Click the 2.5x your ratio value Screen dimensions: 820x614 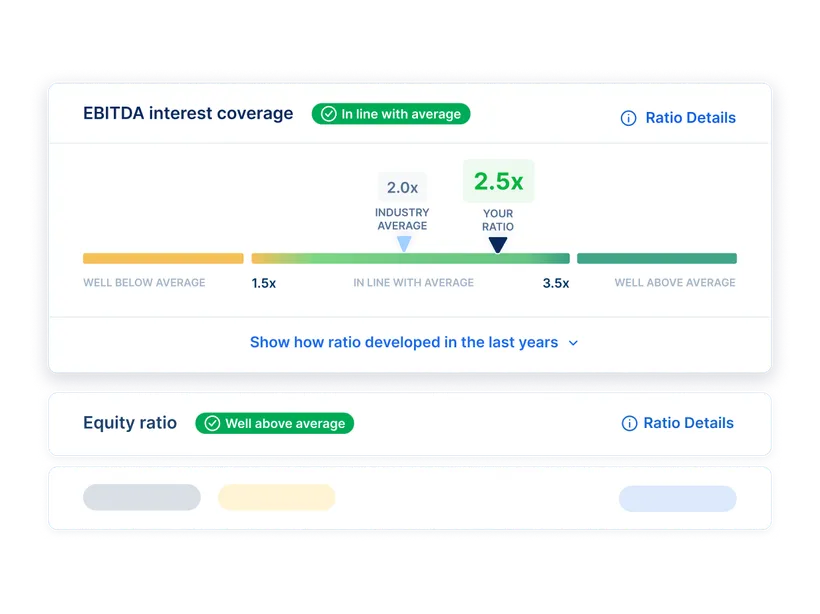pos(498,181)
